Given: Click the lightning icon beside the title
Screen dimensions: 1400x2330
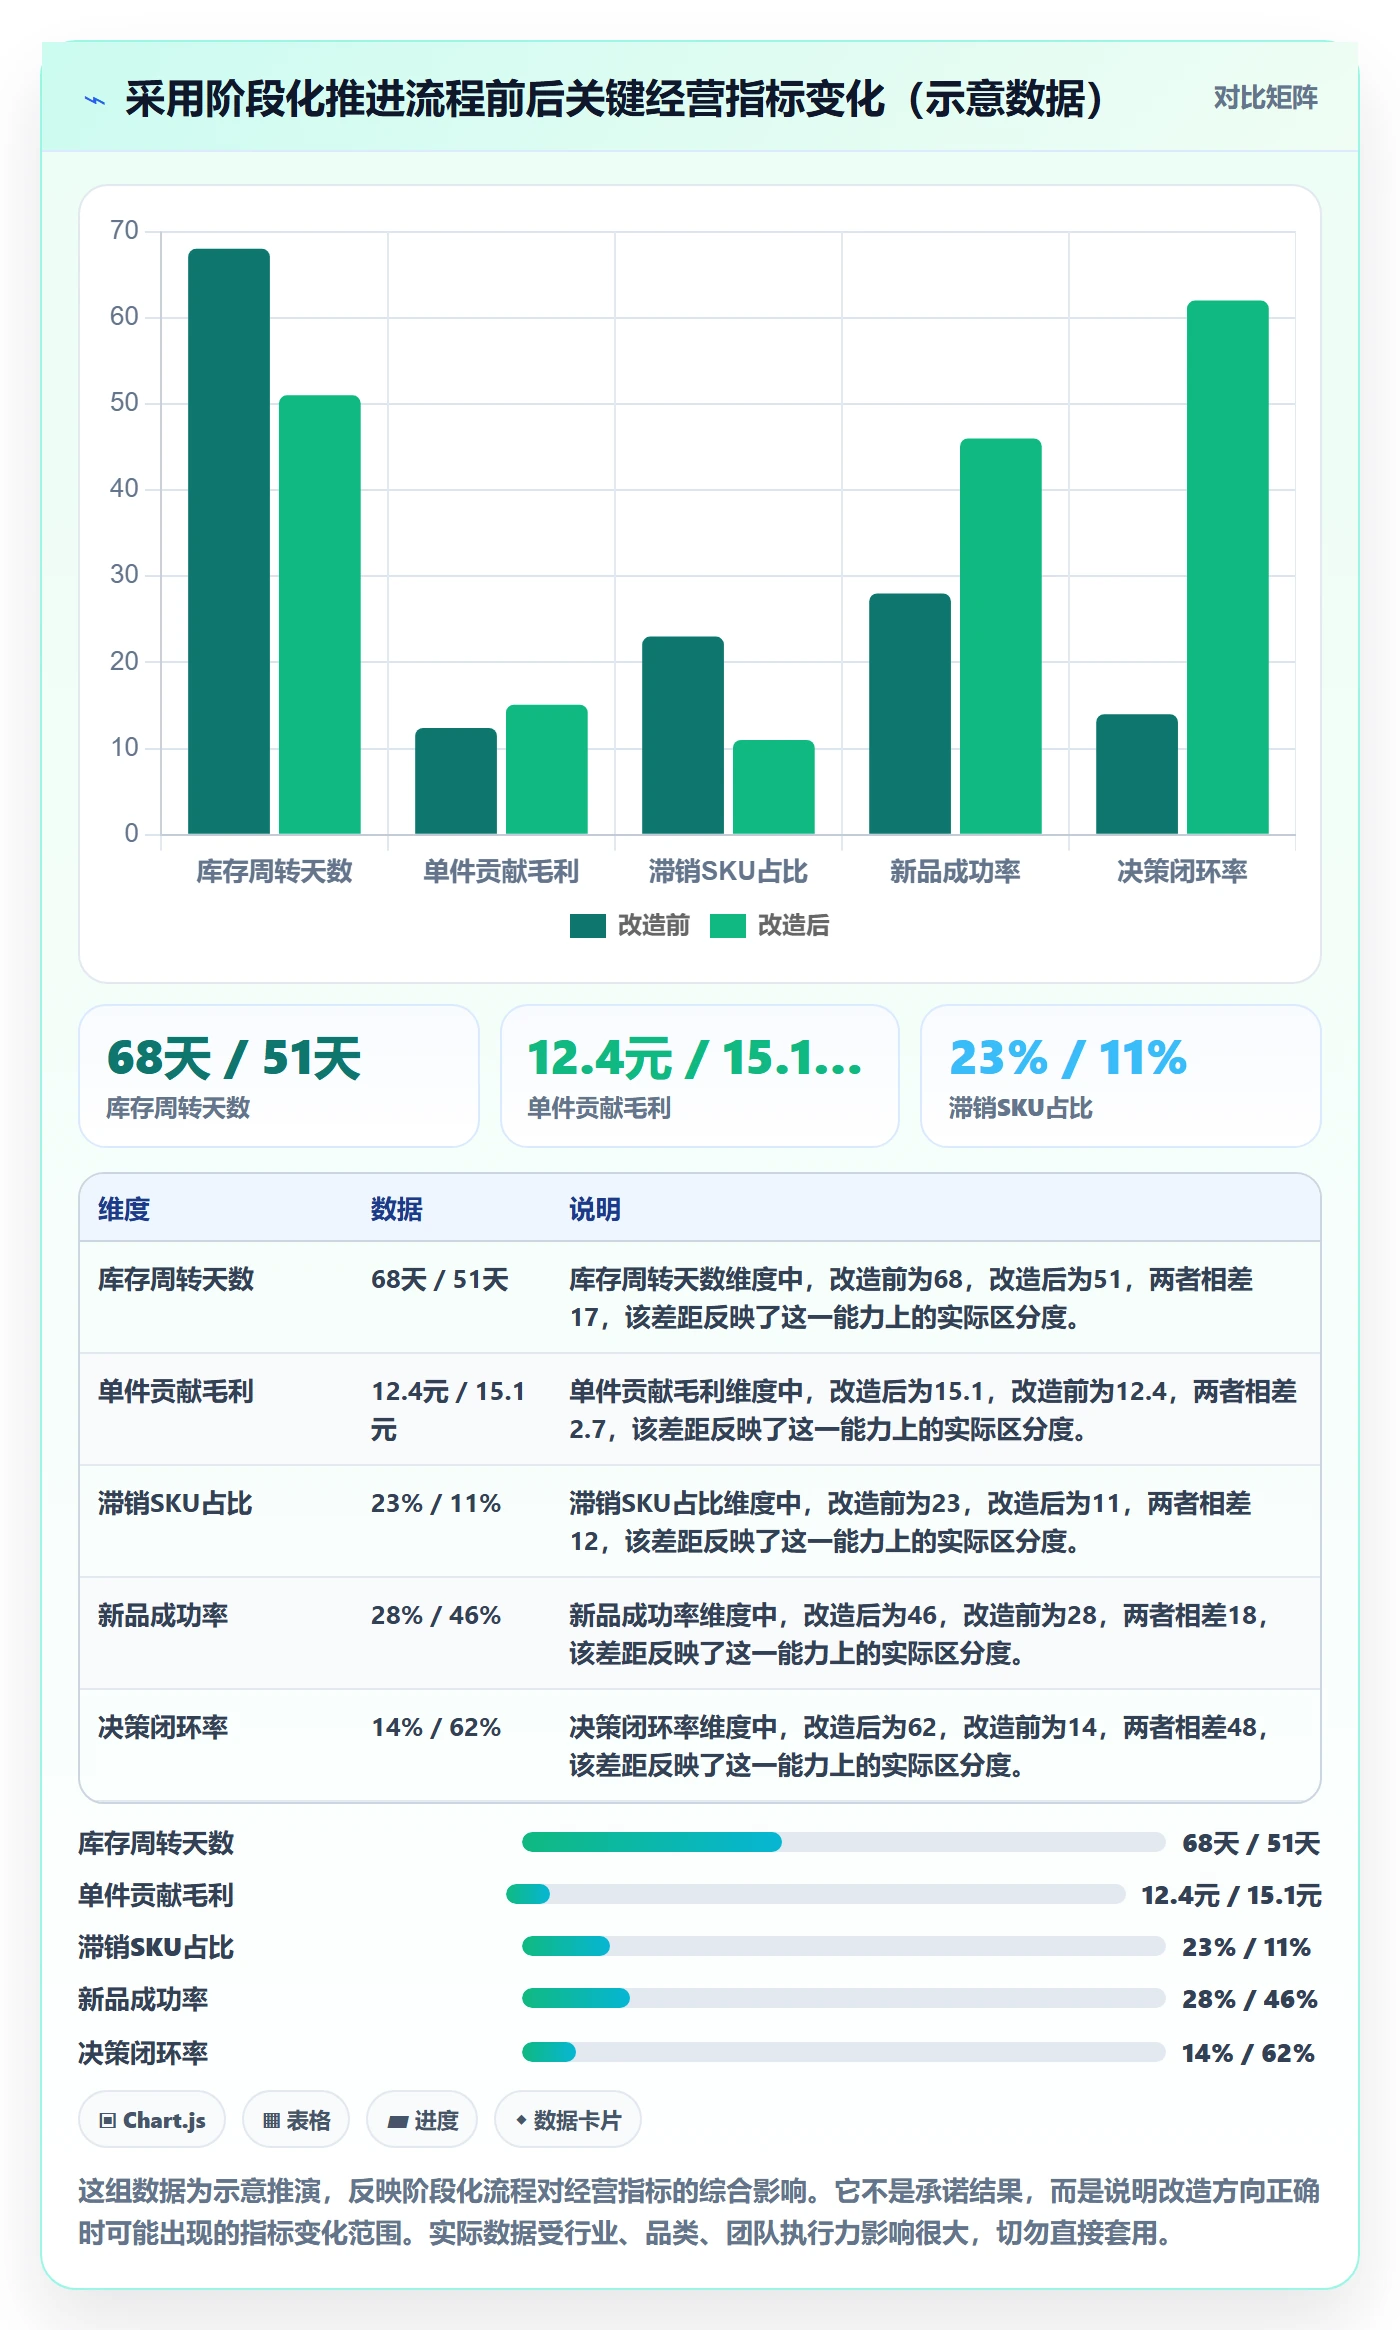Looking at the screenshot, I should pos(95,100).
